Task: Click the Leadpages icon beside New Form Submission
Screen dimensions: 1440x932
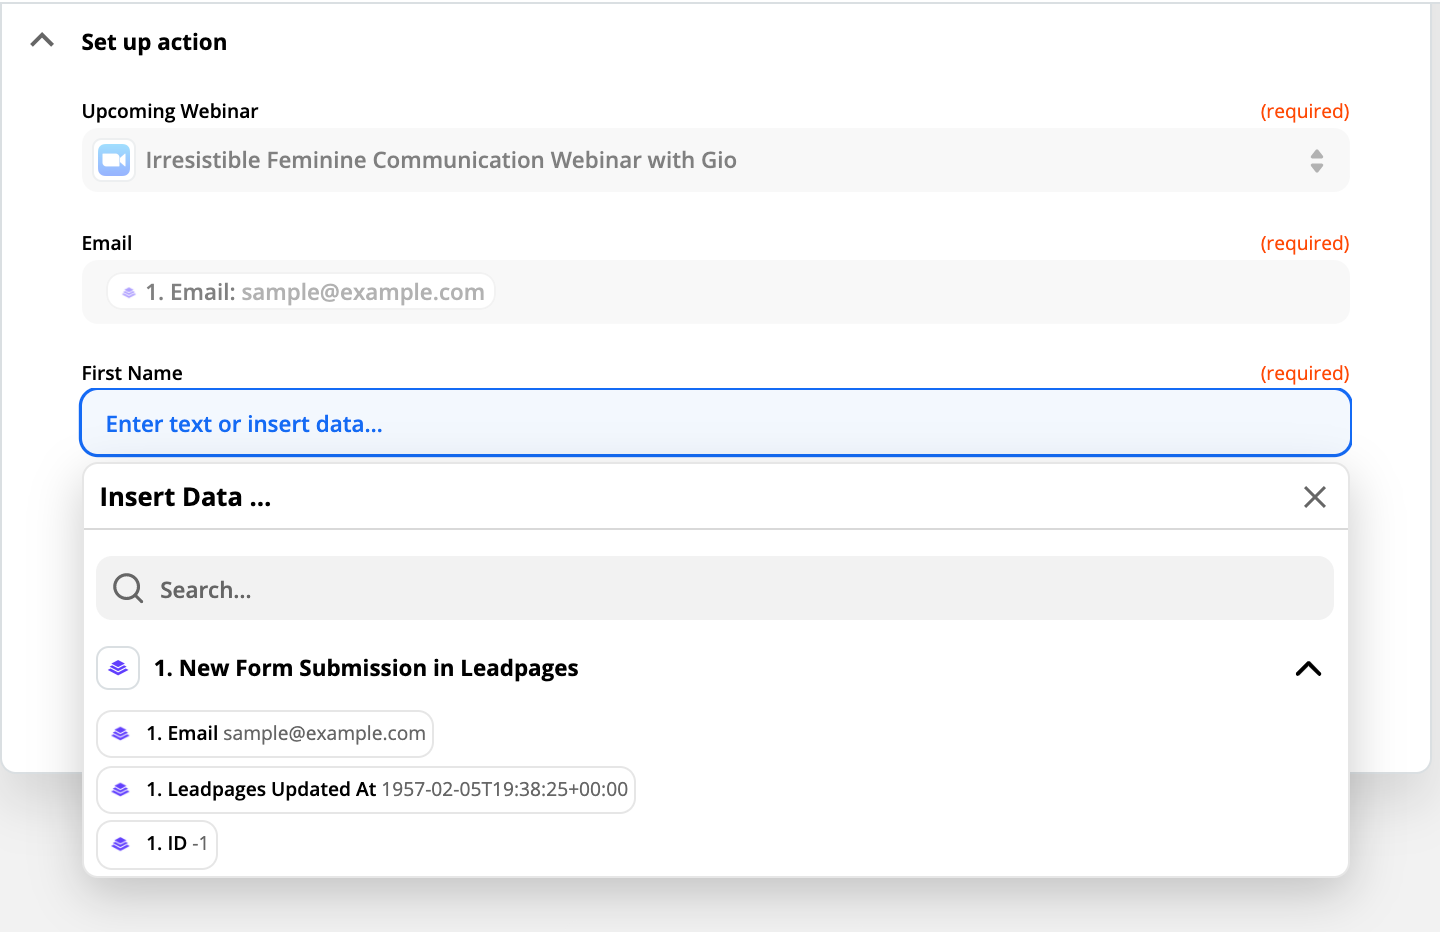Action: pos(118,668)
